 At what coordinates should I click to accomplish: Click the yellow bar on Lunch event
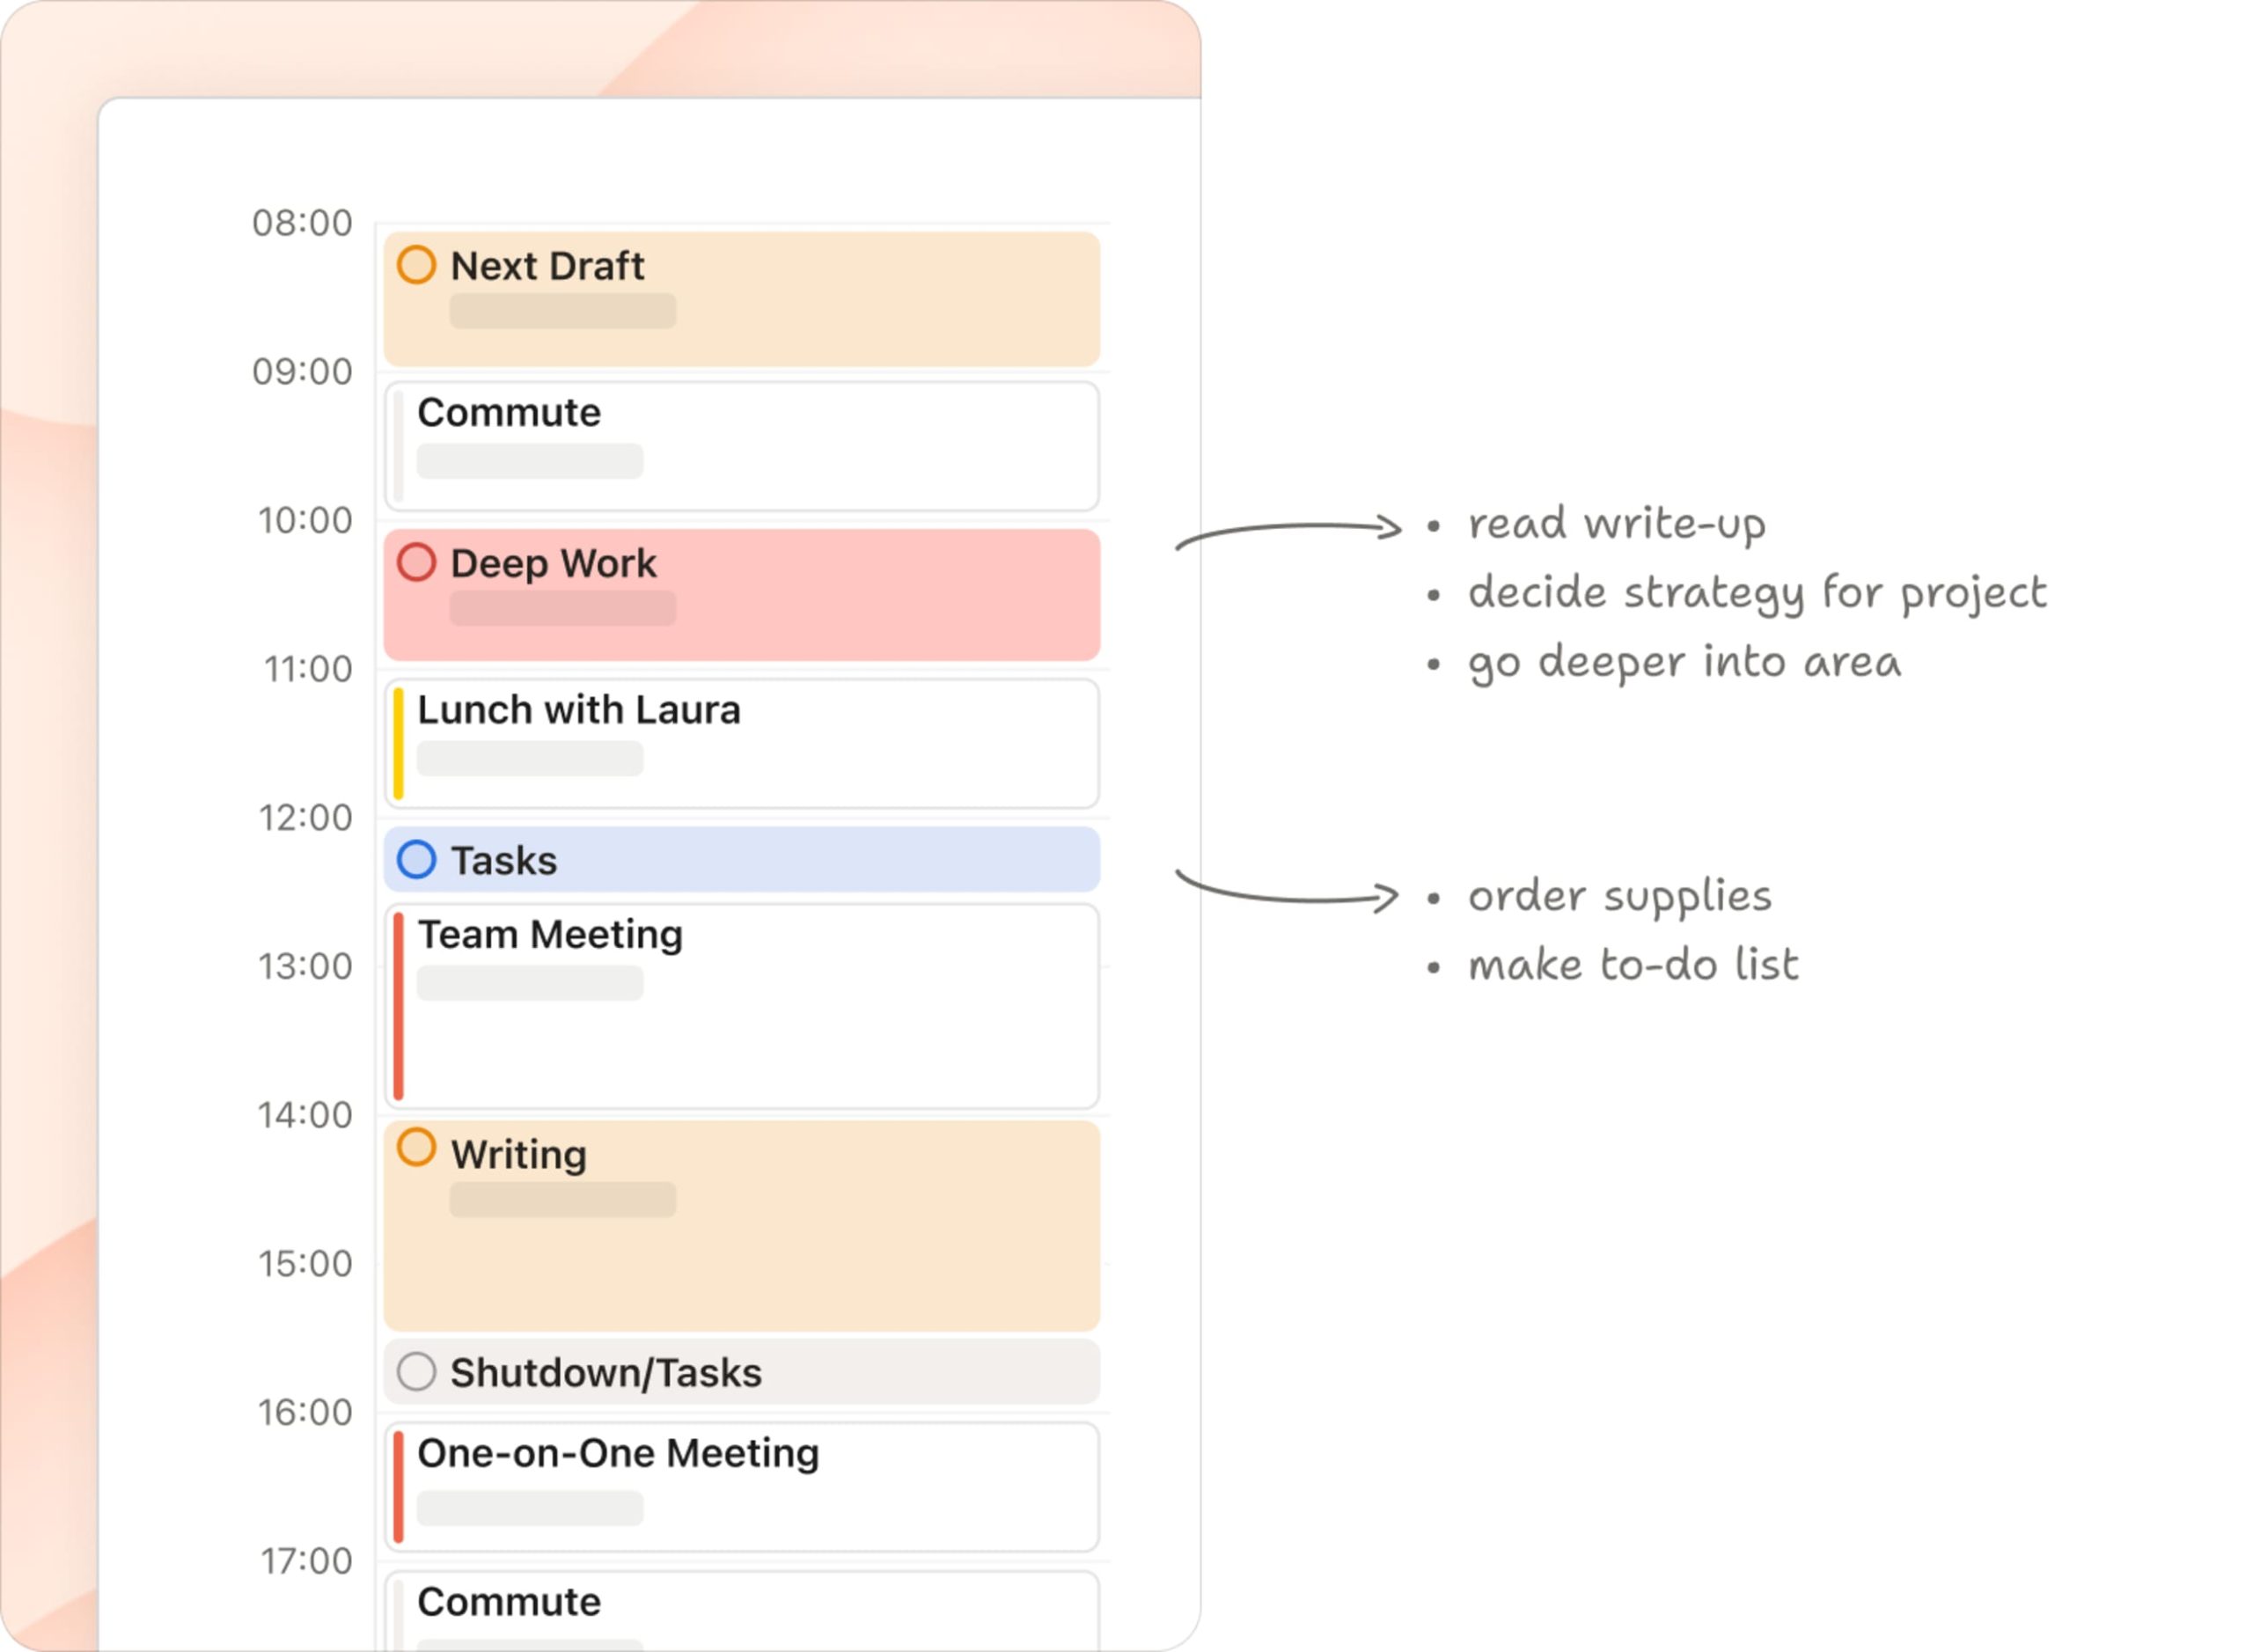pyautogui.click(x=399, y=744)
